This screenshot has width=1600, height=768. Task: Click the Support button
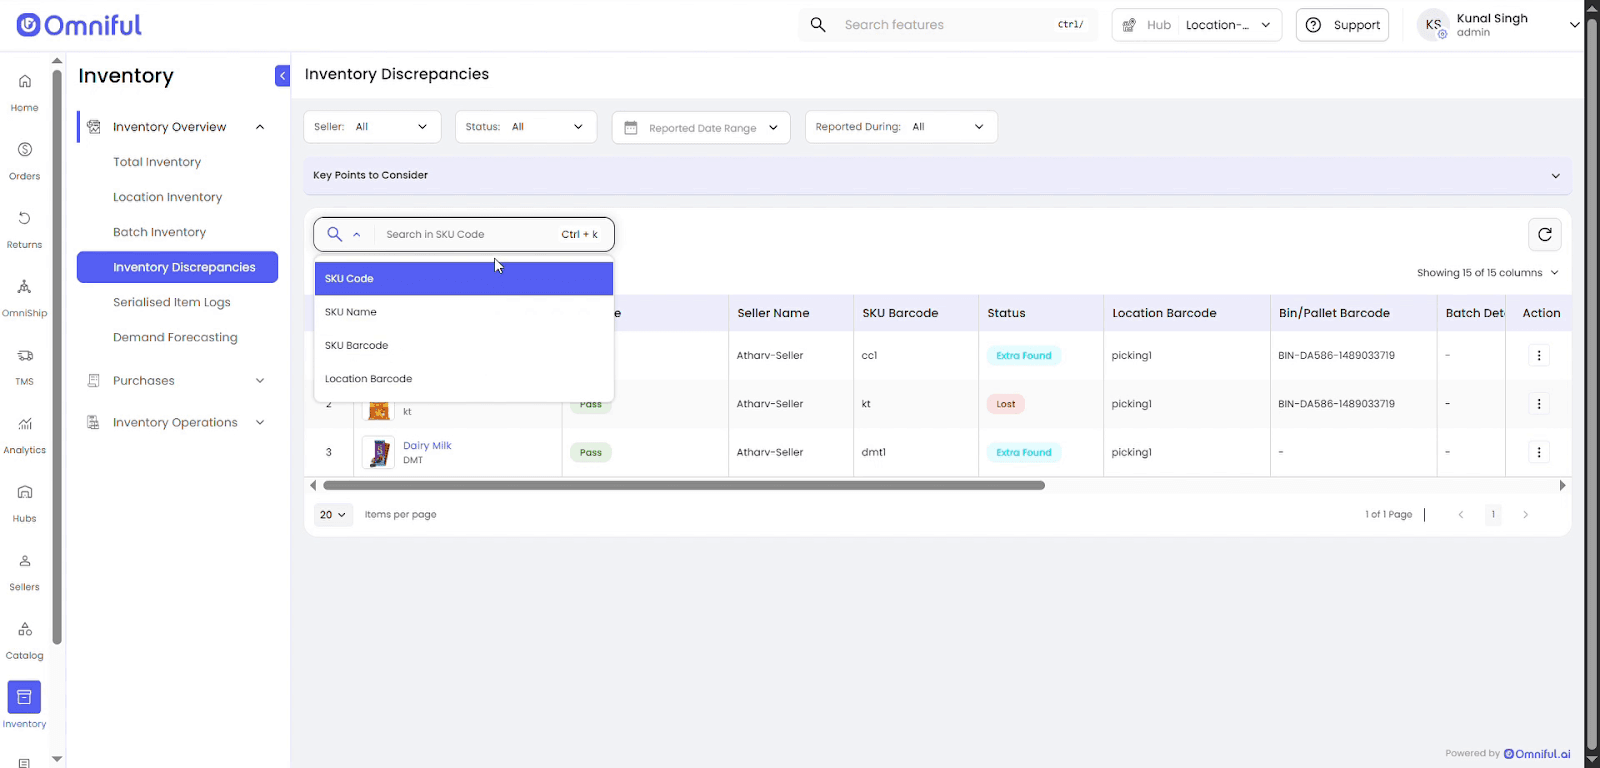pyautogui.click(x=1342, y=25)
